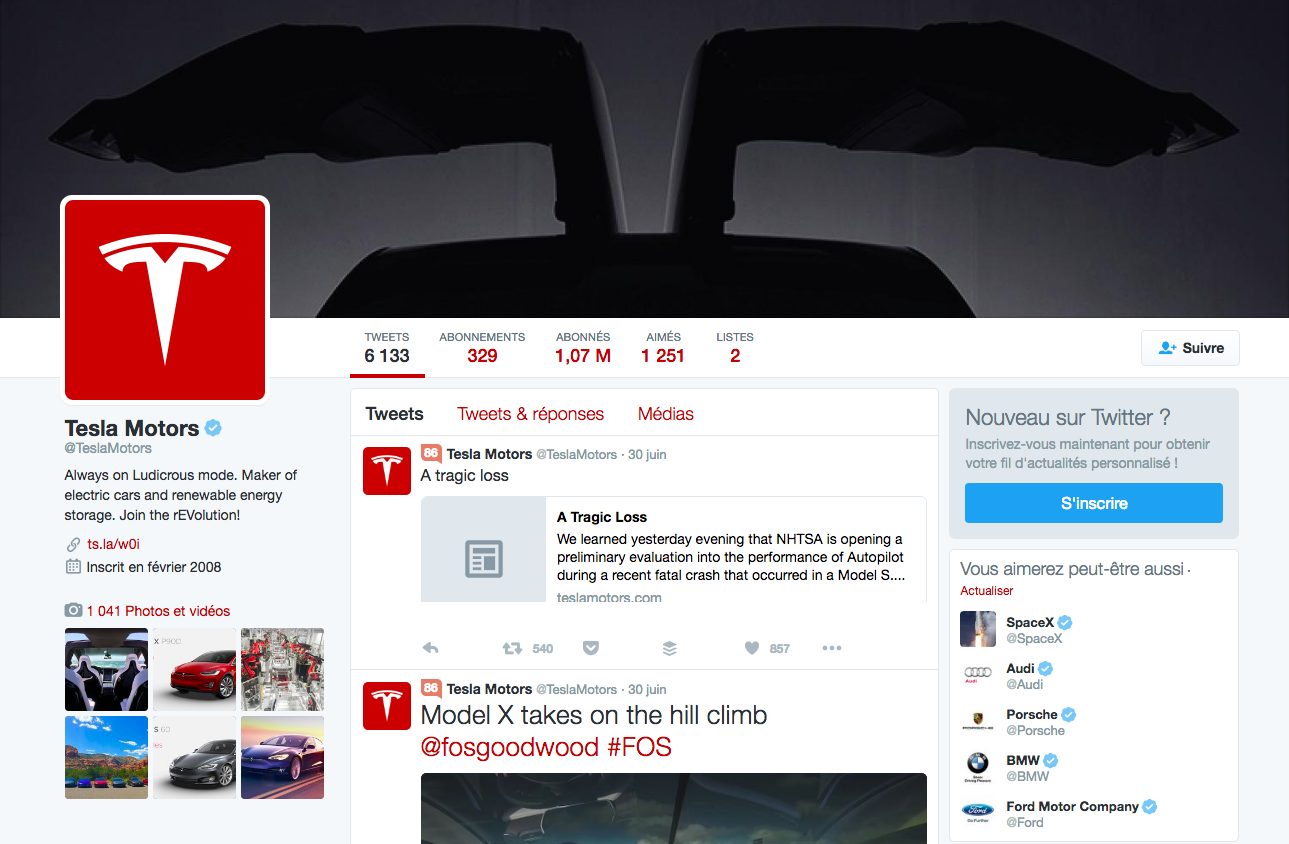Viewport: 1289px width, 844px height.
Task: Open the 'A Tragic Loss' article card
Action: (673, 551)
